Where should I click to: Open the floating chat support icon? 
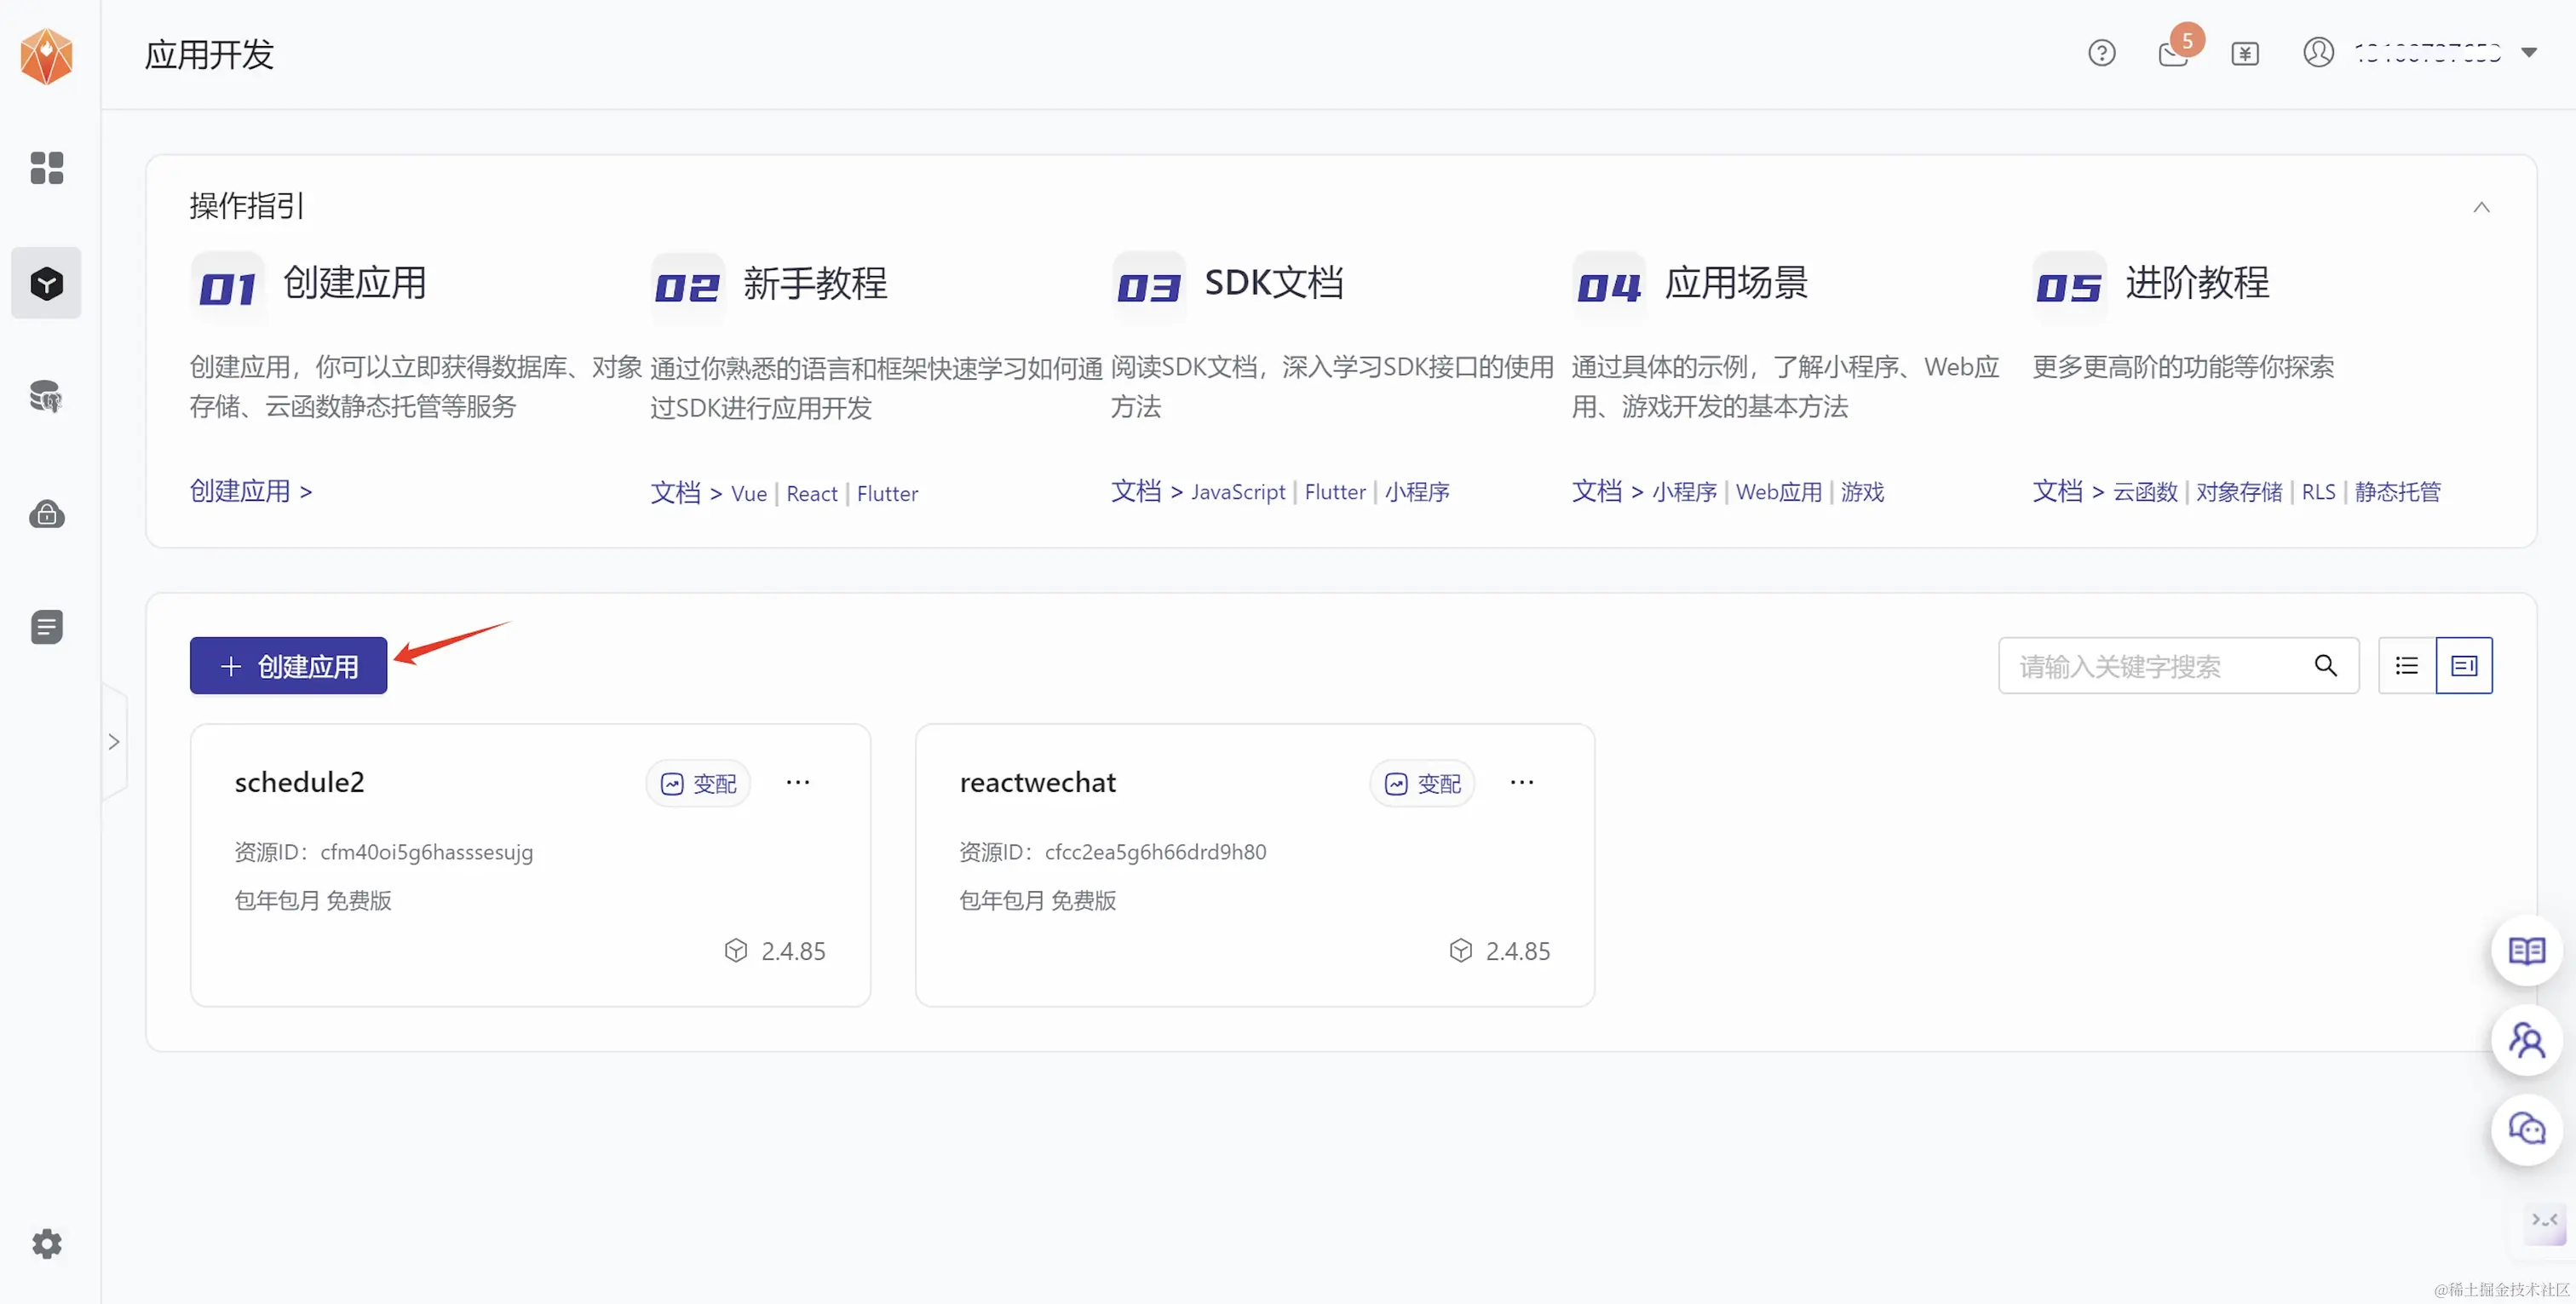tap(2526, 1129)
